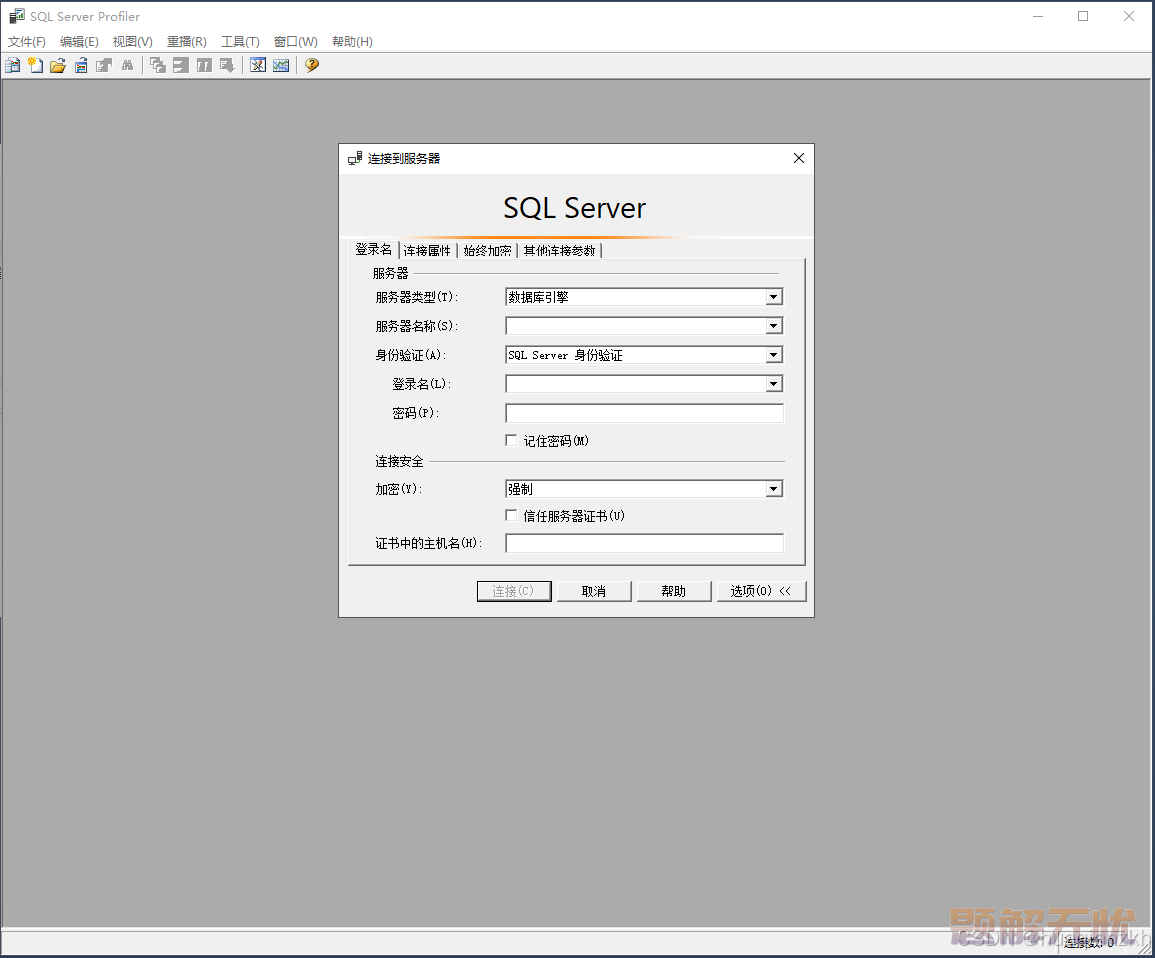Click the yellow Help question mark icon
This screenshot has width=1155, height=958.
(312, 66)
